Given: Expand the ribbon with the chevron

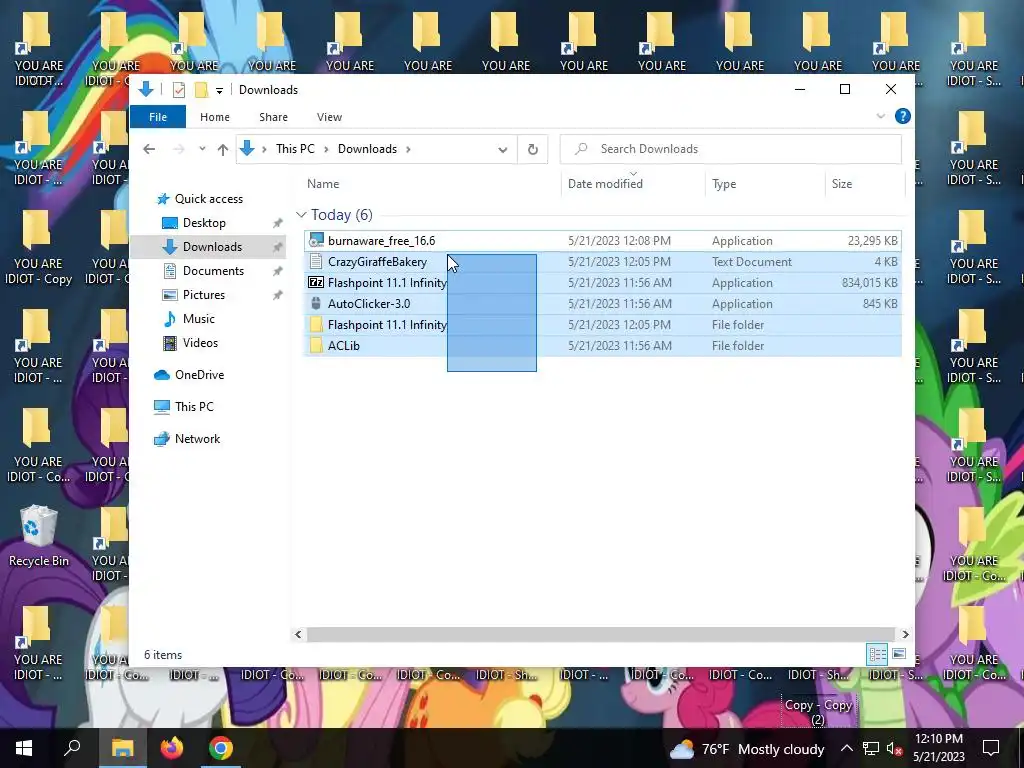Looking at the screenshot, I should click(880, 116).
